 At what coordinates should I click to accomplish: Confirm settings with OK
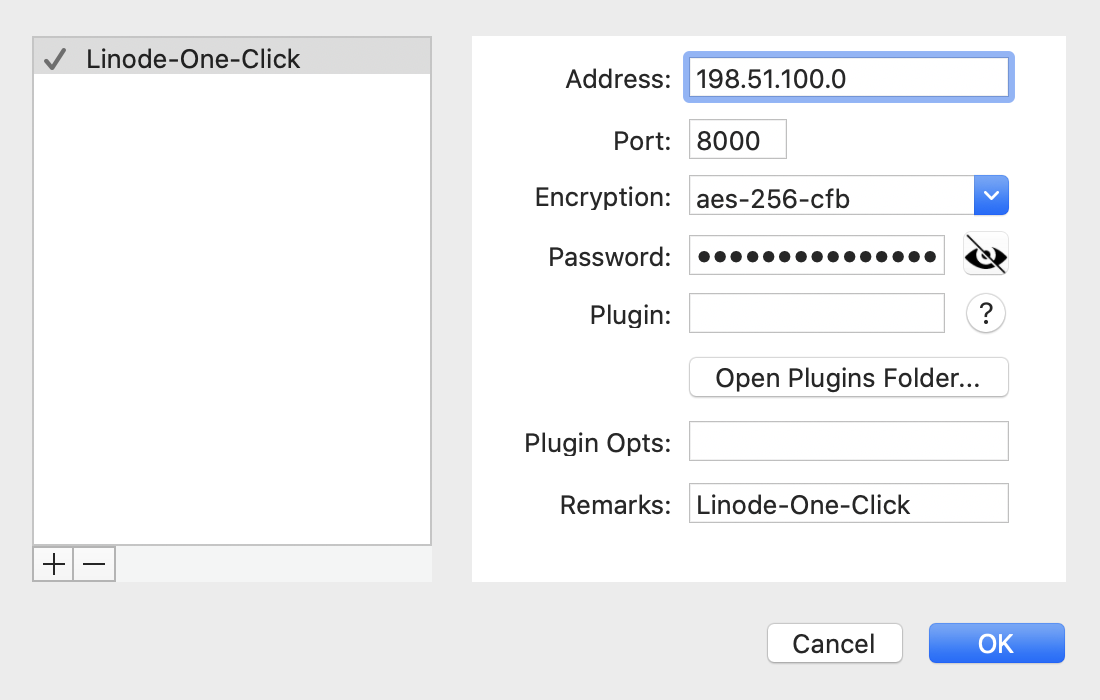(x=996, y=643)
